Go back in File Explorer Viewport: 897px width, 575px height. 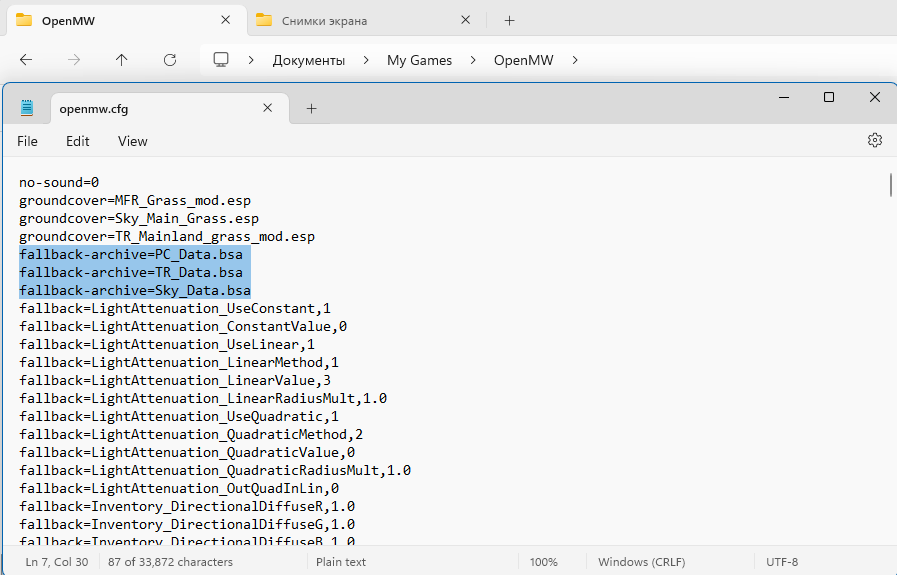point(26,60)
